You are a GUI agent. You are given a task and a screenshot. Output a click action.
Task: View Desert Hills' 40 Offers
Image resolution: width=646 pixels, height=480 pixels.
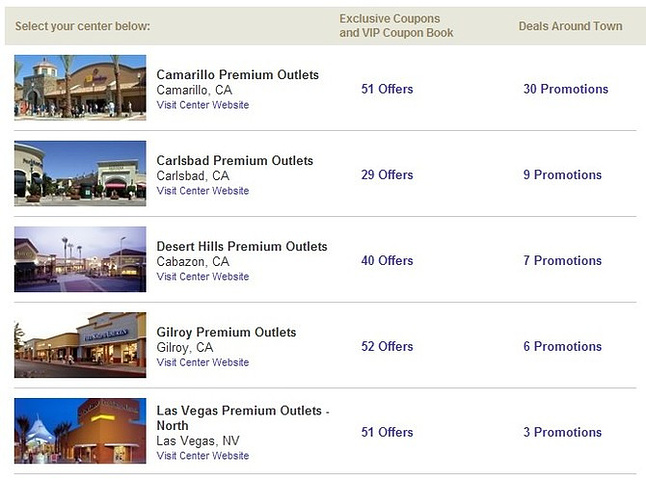tap(387, 260)
